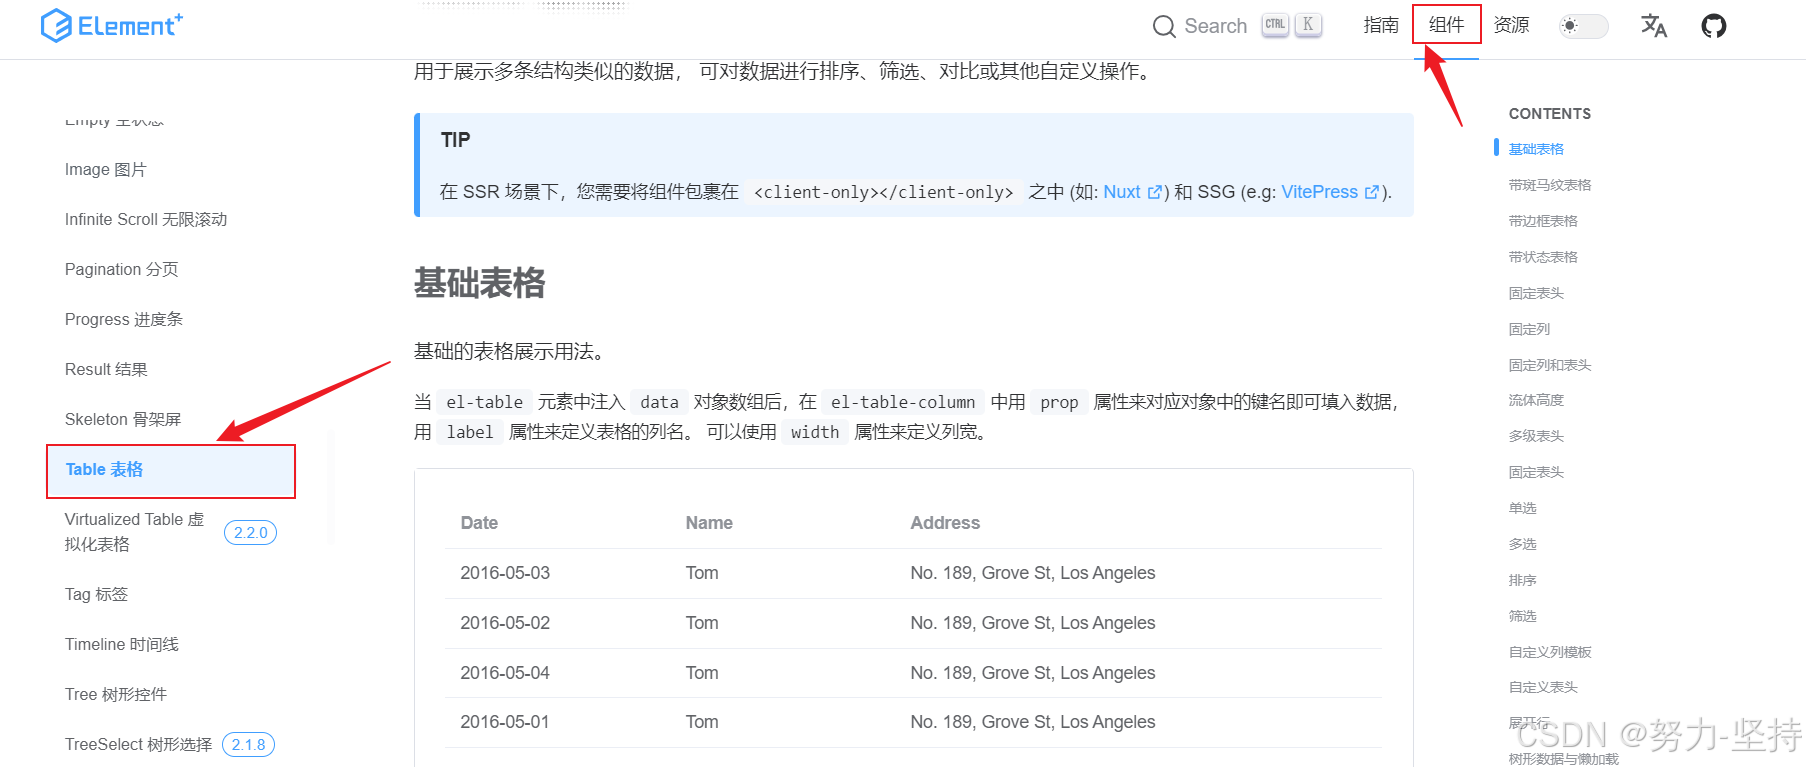Screen dimensions: 1806x767
Task: Go to Progress 进度条 page
Action: pos(124,319)
